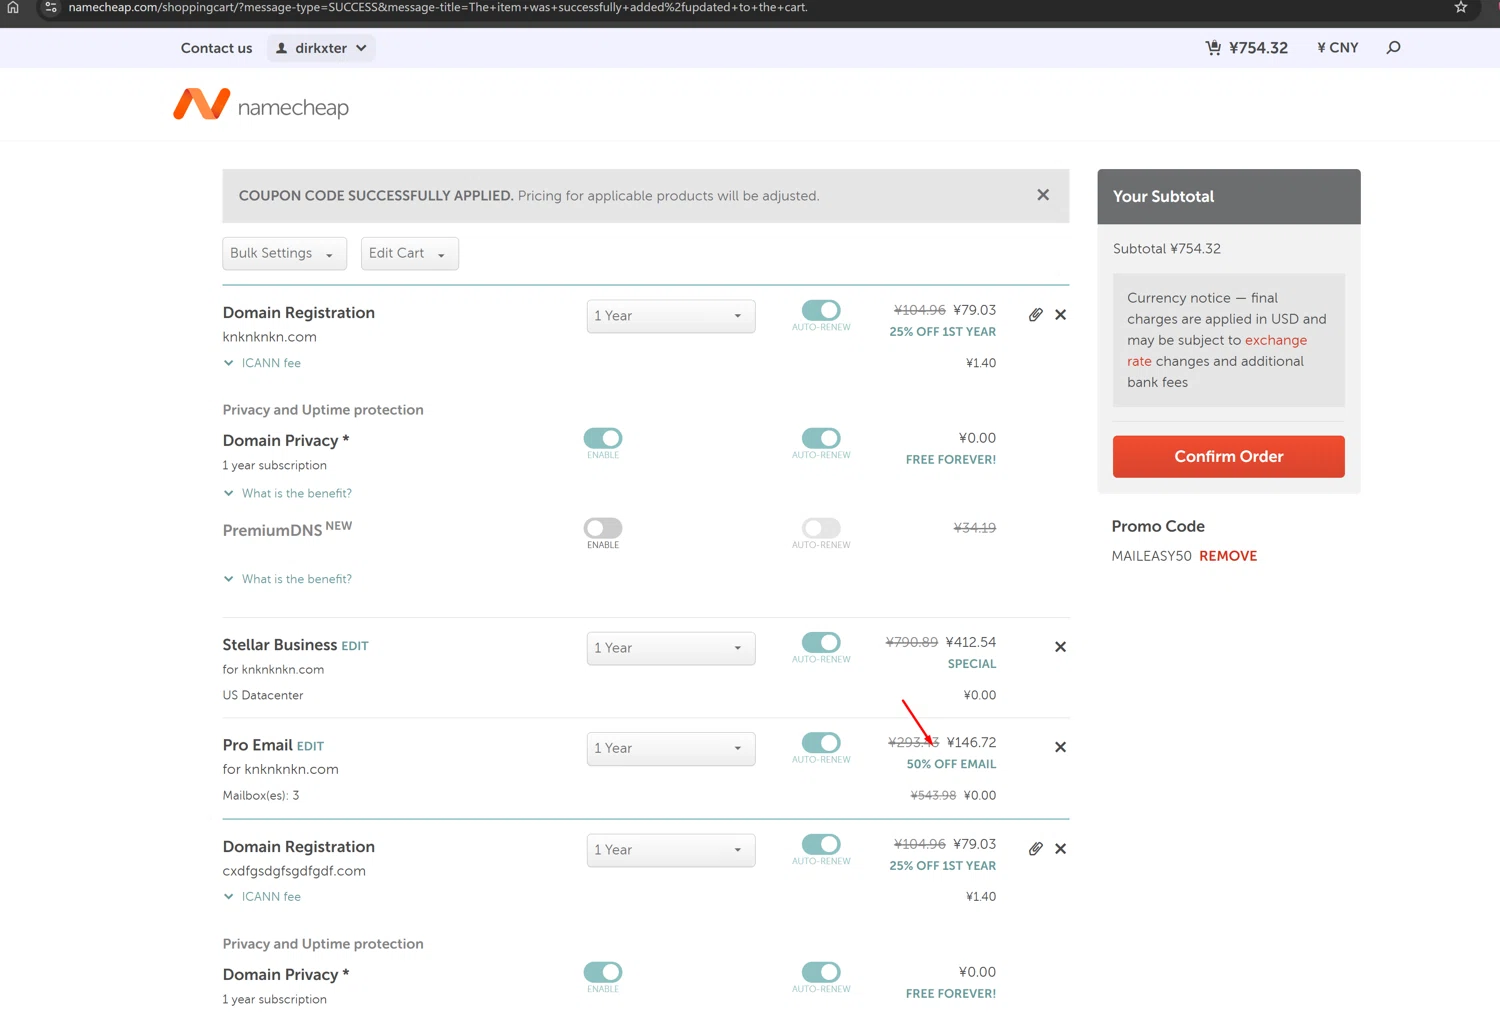Click 'US Datacenter' text
The height and width of the screenshot is (1016, 1500).
pos(263,695)
